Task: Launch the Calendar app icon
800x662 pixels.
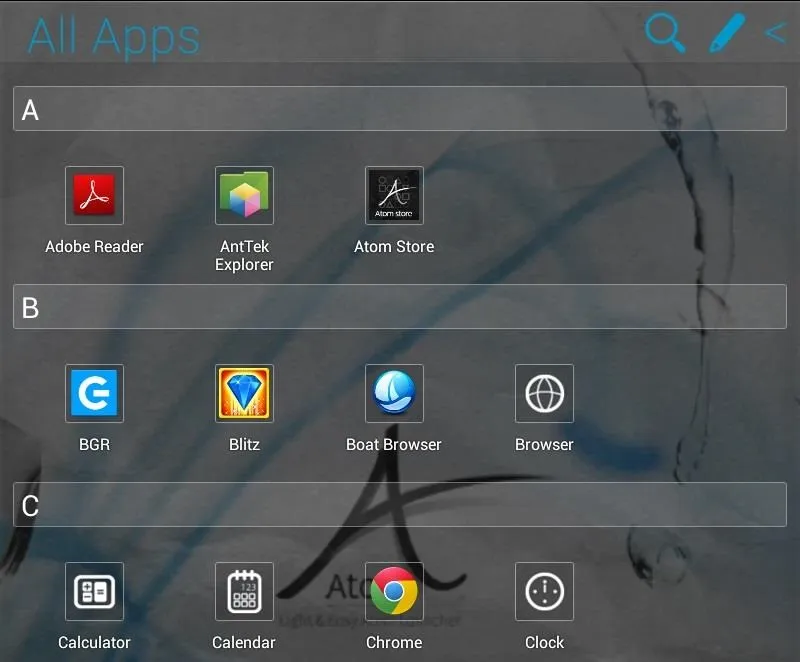Action: click(x=244, y=591)
